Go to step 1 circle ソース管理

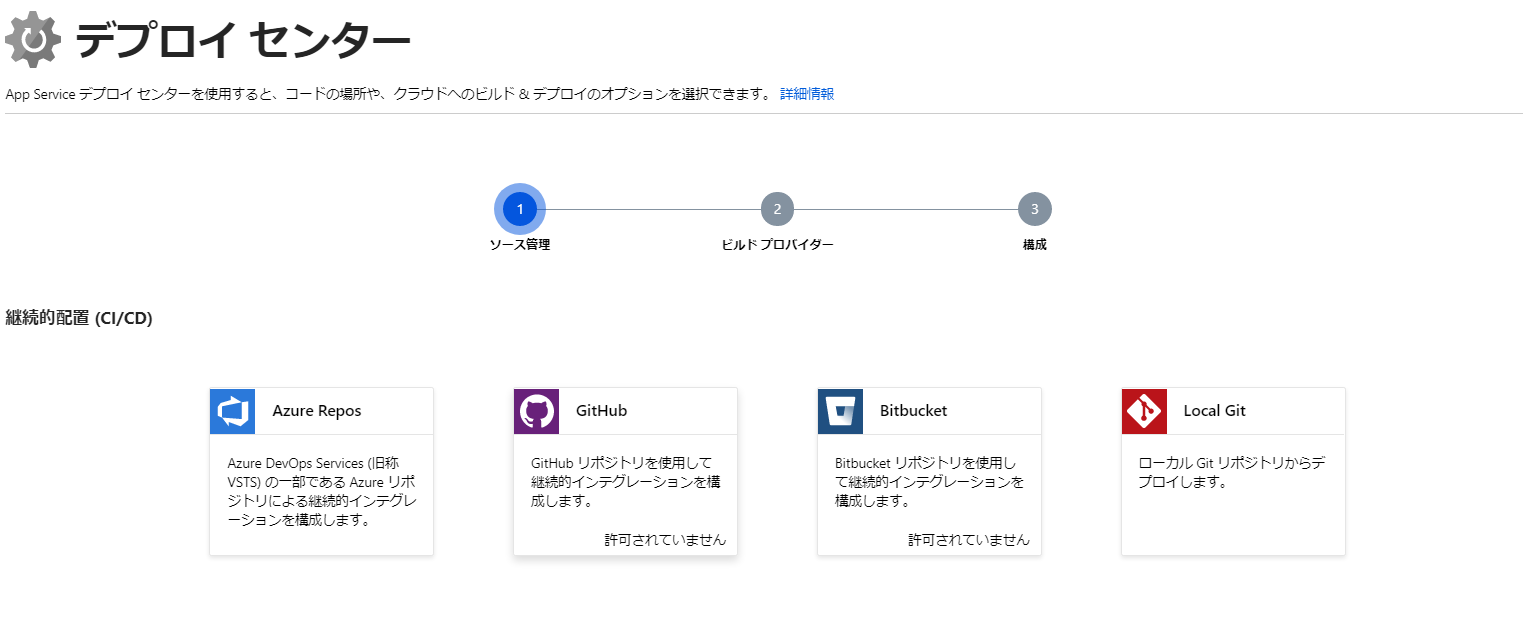click(520, 209)
